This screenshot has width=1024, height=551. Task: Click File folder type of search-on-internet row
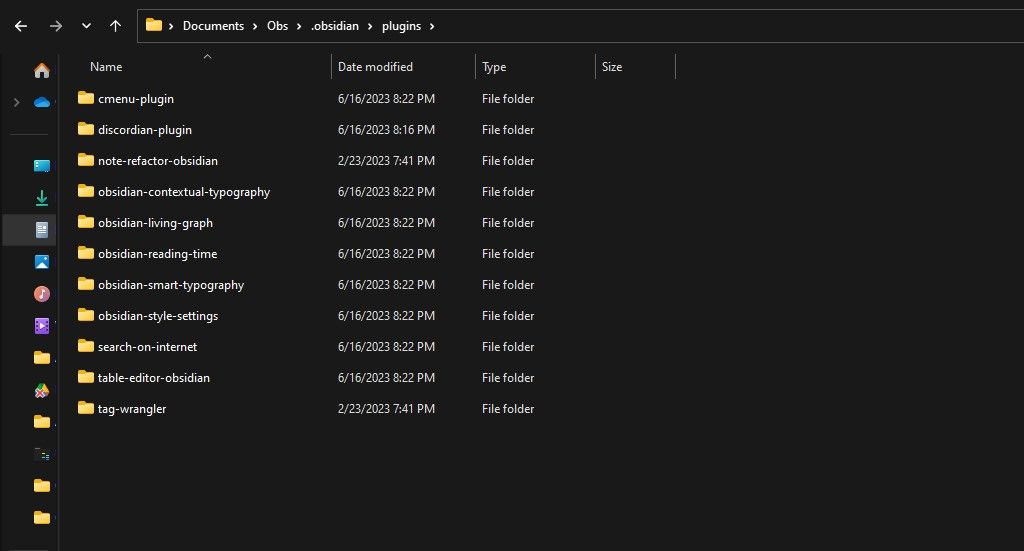tap(508, 347)
